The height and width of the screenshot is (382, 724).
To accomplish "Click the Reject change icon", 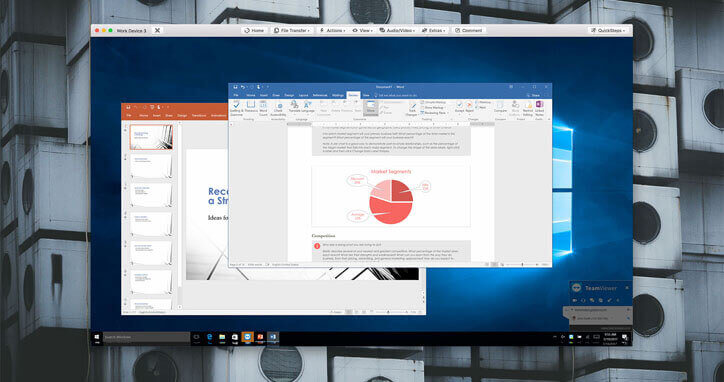I will click(469, 107).
